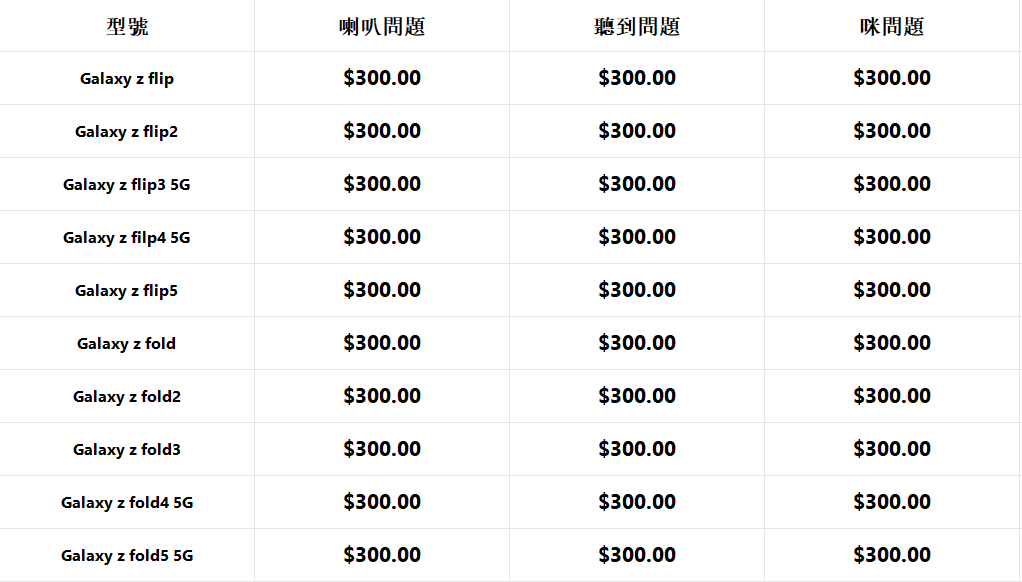This screenshot has height=582, width=1022.
Task: Click 咪問題 price for Galaxy z flip5
Action: (892, 290)
